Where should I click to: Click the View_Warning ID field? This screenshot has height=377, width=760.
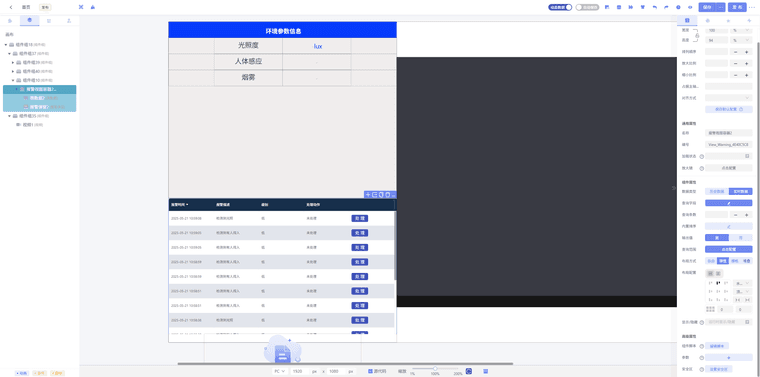[729, 144]
